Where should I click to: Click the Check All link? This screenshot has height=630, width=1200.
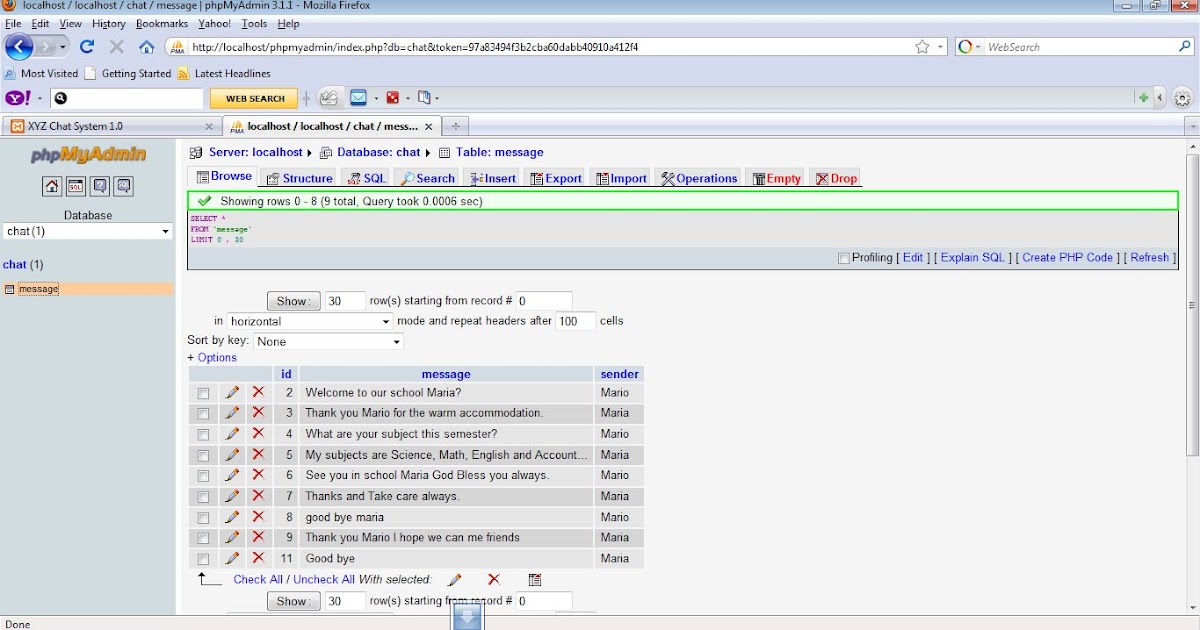click(256, 579)
